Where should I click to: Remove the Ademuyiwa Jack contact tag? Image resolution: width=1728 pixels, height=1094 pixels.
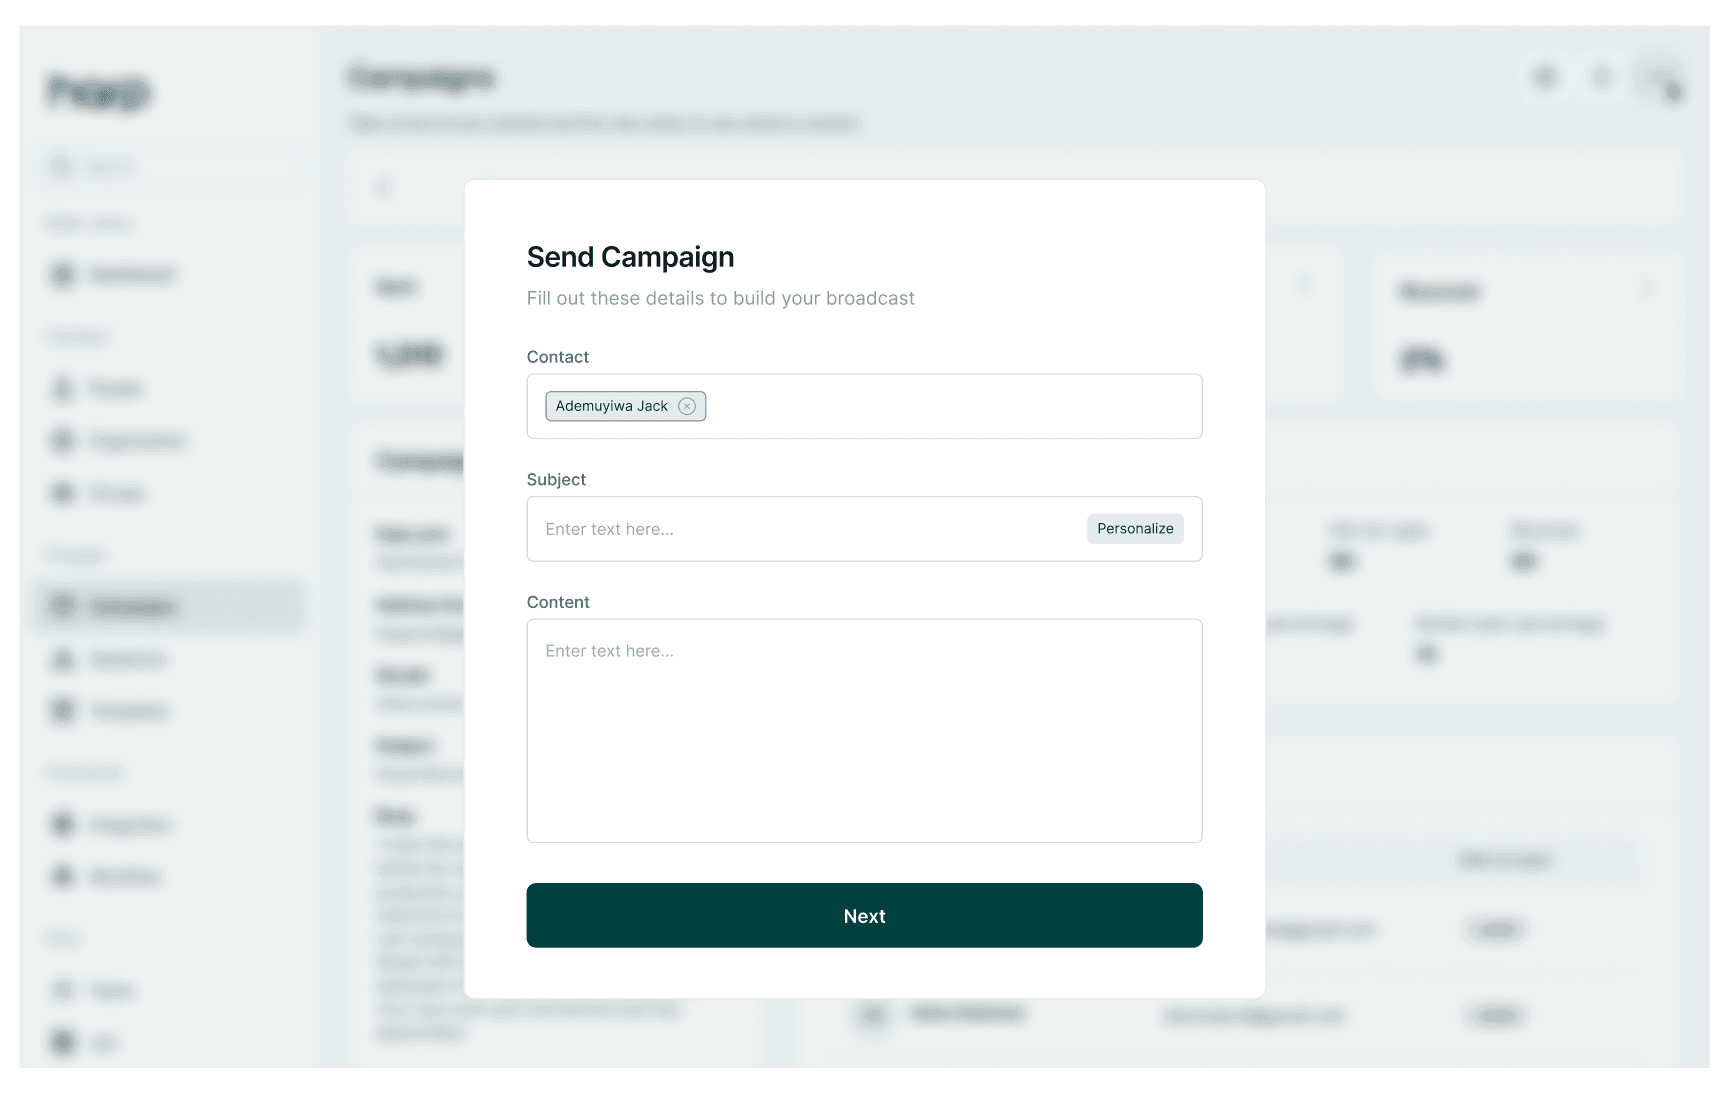tap(687, 406)
